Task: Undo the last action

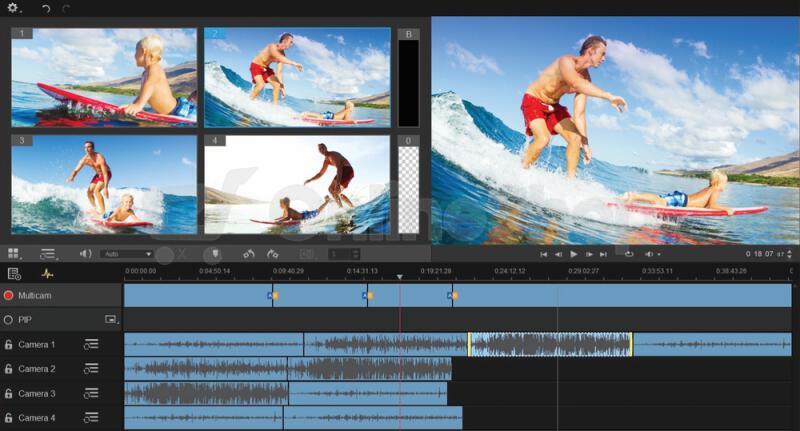Action: point(46,8)
